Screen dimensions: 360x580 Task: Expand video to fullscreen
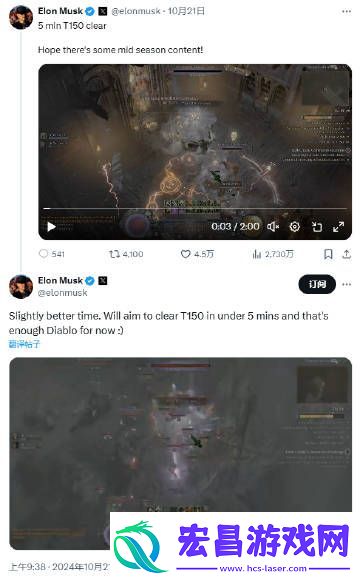pos(338,226)
